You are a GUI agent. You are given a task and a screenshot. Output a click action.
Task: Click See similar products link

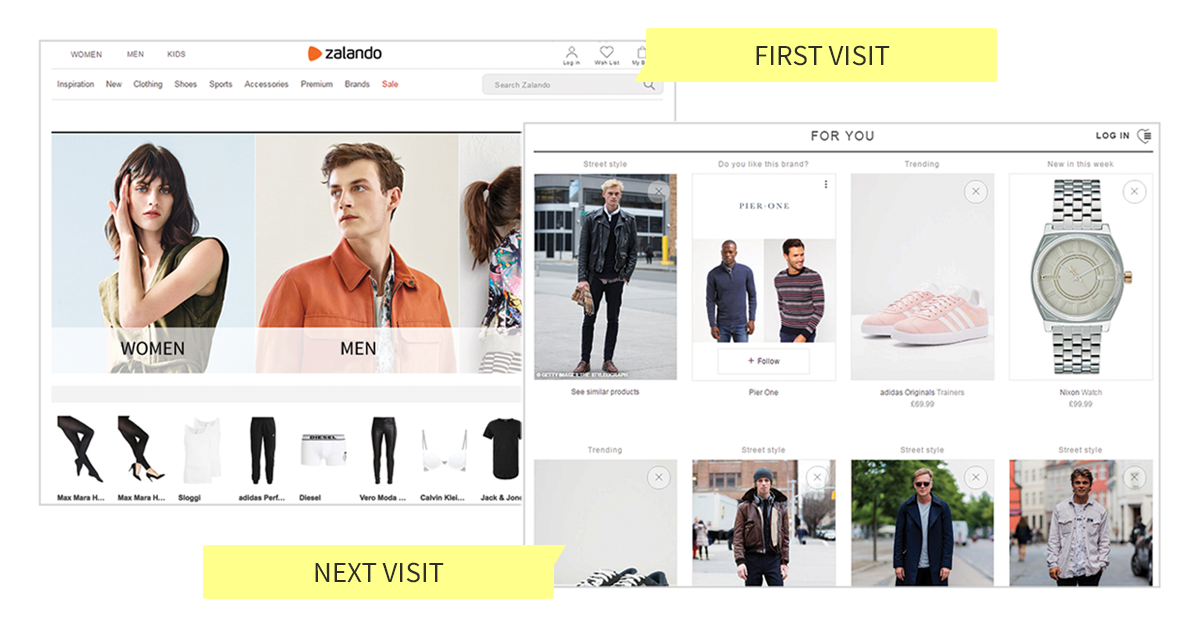coord(605,392)
